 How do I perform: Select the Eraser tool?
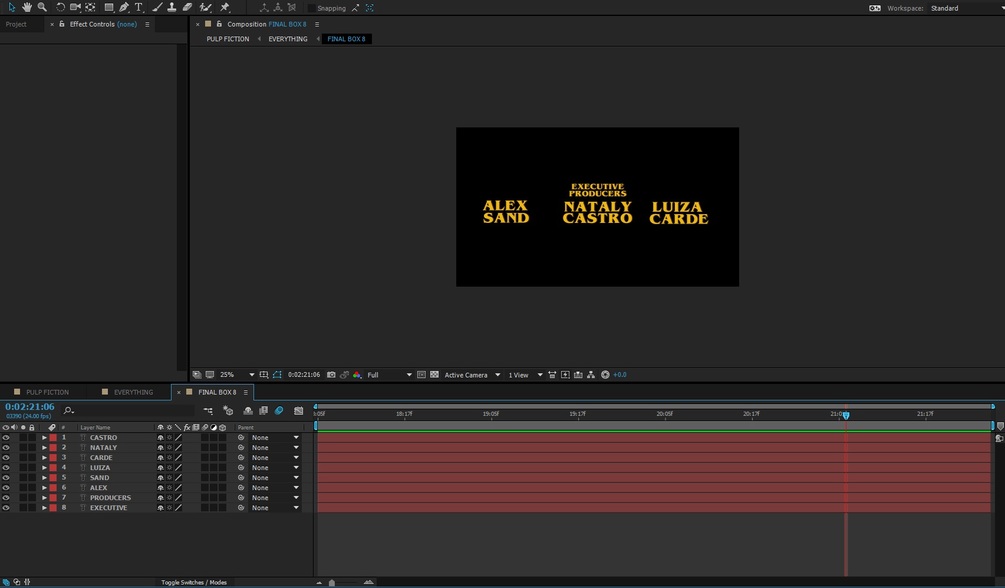click(187, 8)
